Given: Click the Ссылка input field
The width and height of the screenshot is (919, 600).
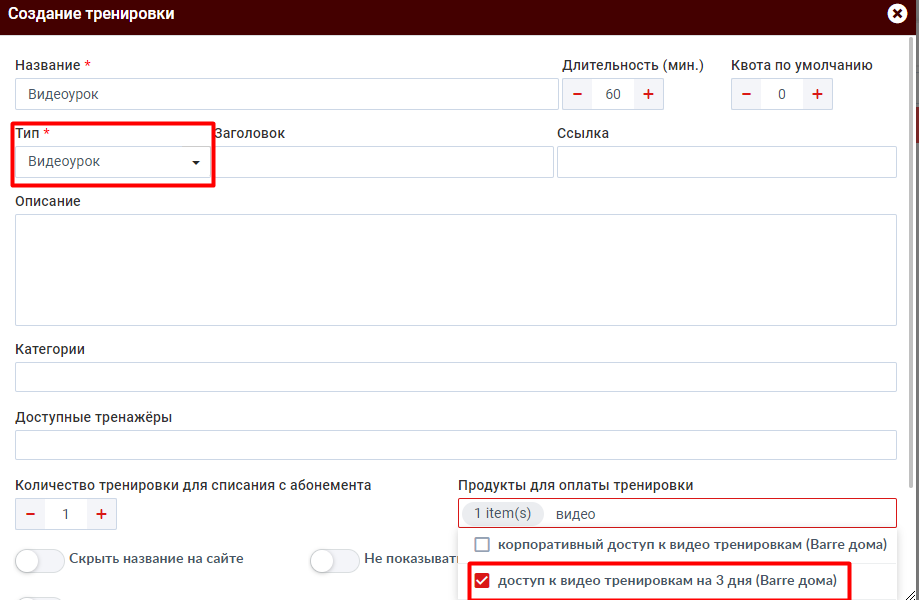Looking at the screenshot, I should point(726,162).
